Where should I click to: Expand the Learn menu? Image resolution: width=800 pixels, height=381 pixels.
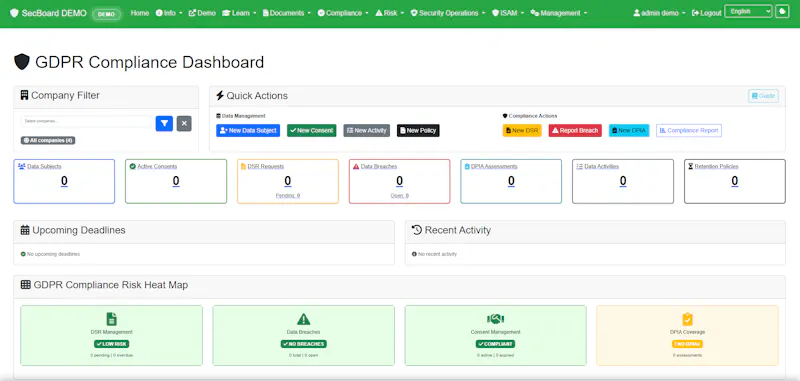(x=239, y=13)
